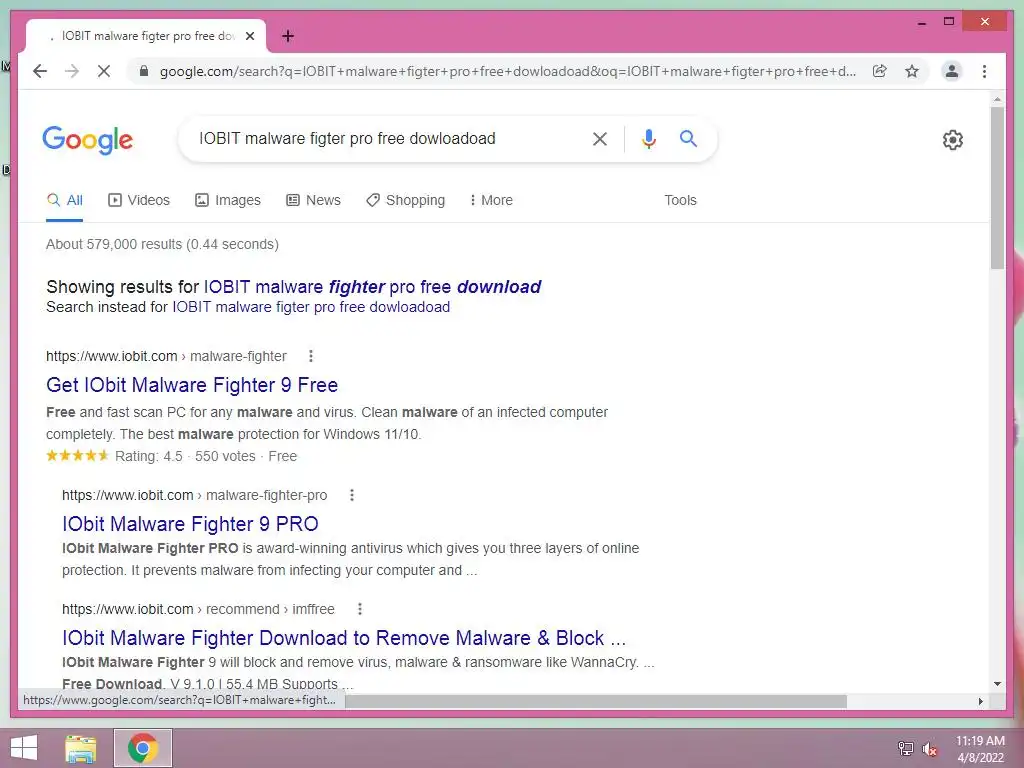This screenshot has width=1024, height=768.
Task: Open 'Get IObit Malware Fighter 9 Free' result
Action: tap(192, 385)
